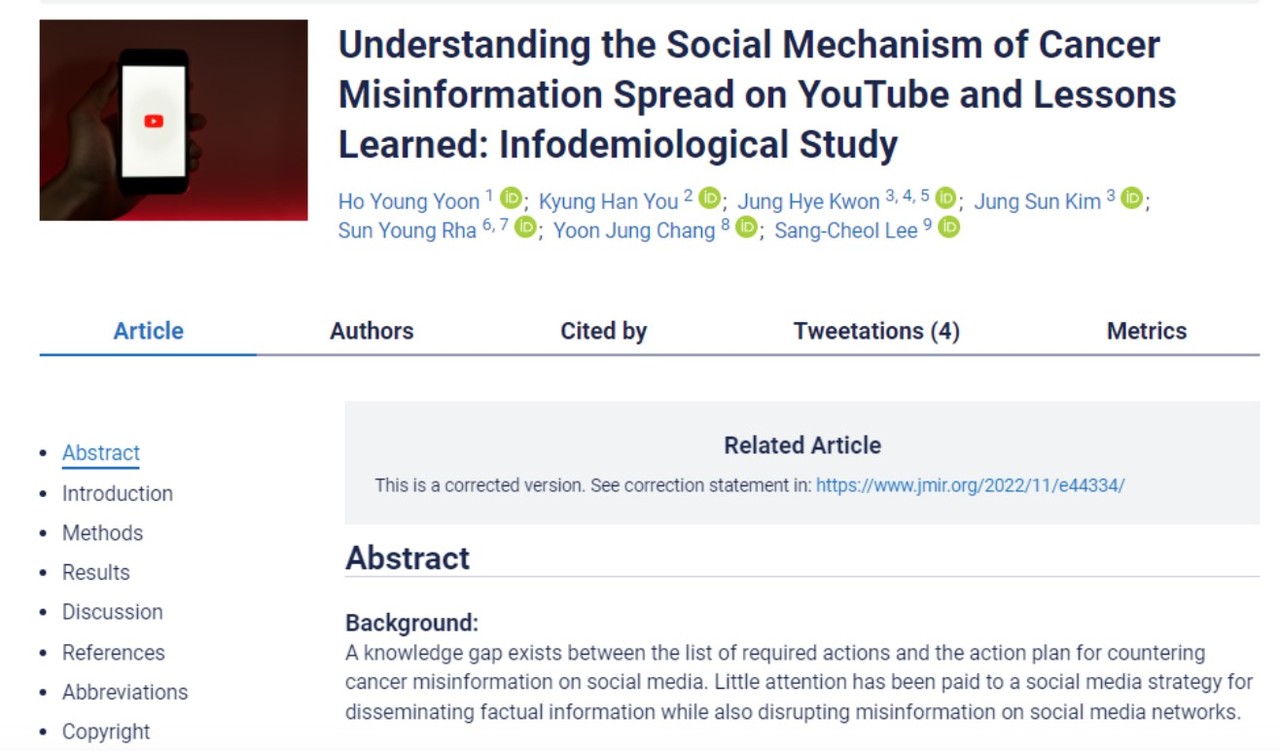1280x751 pixels.
Task: Open the Cited by tab
Action: (603, 332)
